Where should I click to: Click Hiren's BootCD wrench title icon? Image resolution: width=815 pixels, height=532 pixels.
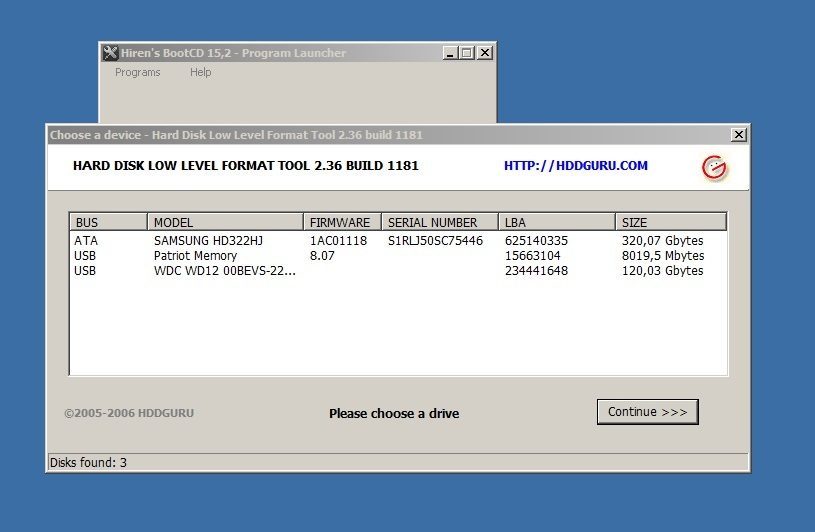pyautogui.click(x=110, y=53)
